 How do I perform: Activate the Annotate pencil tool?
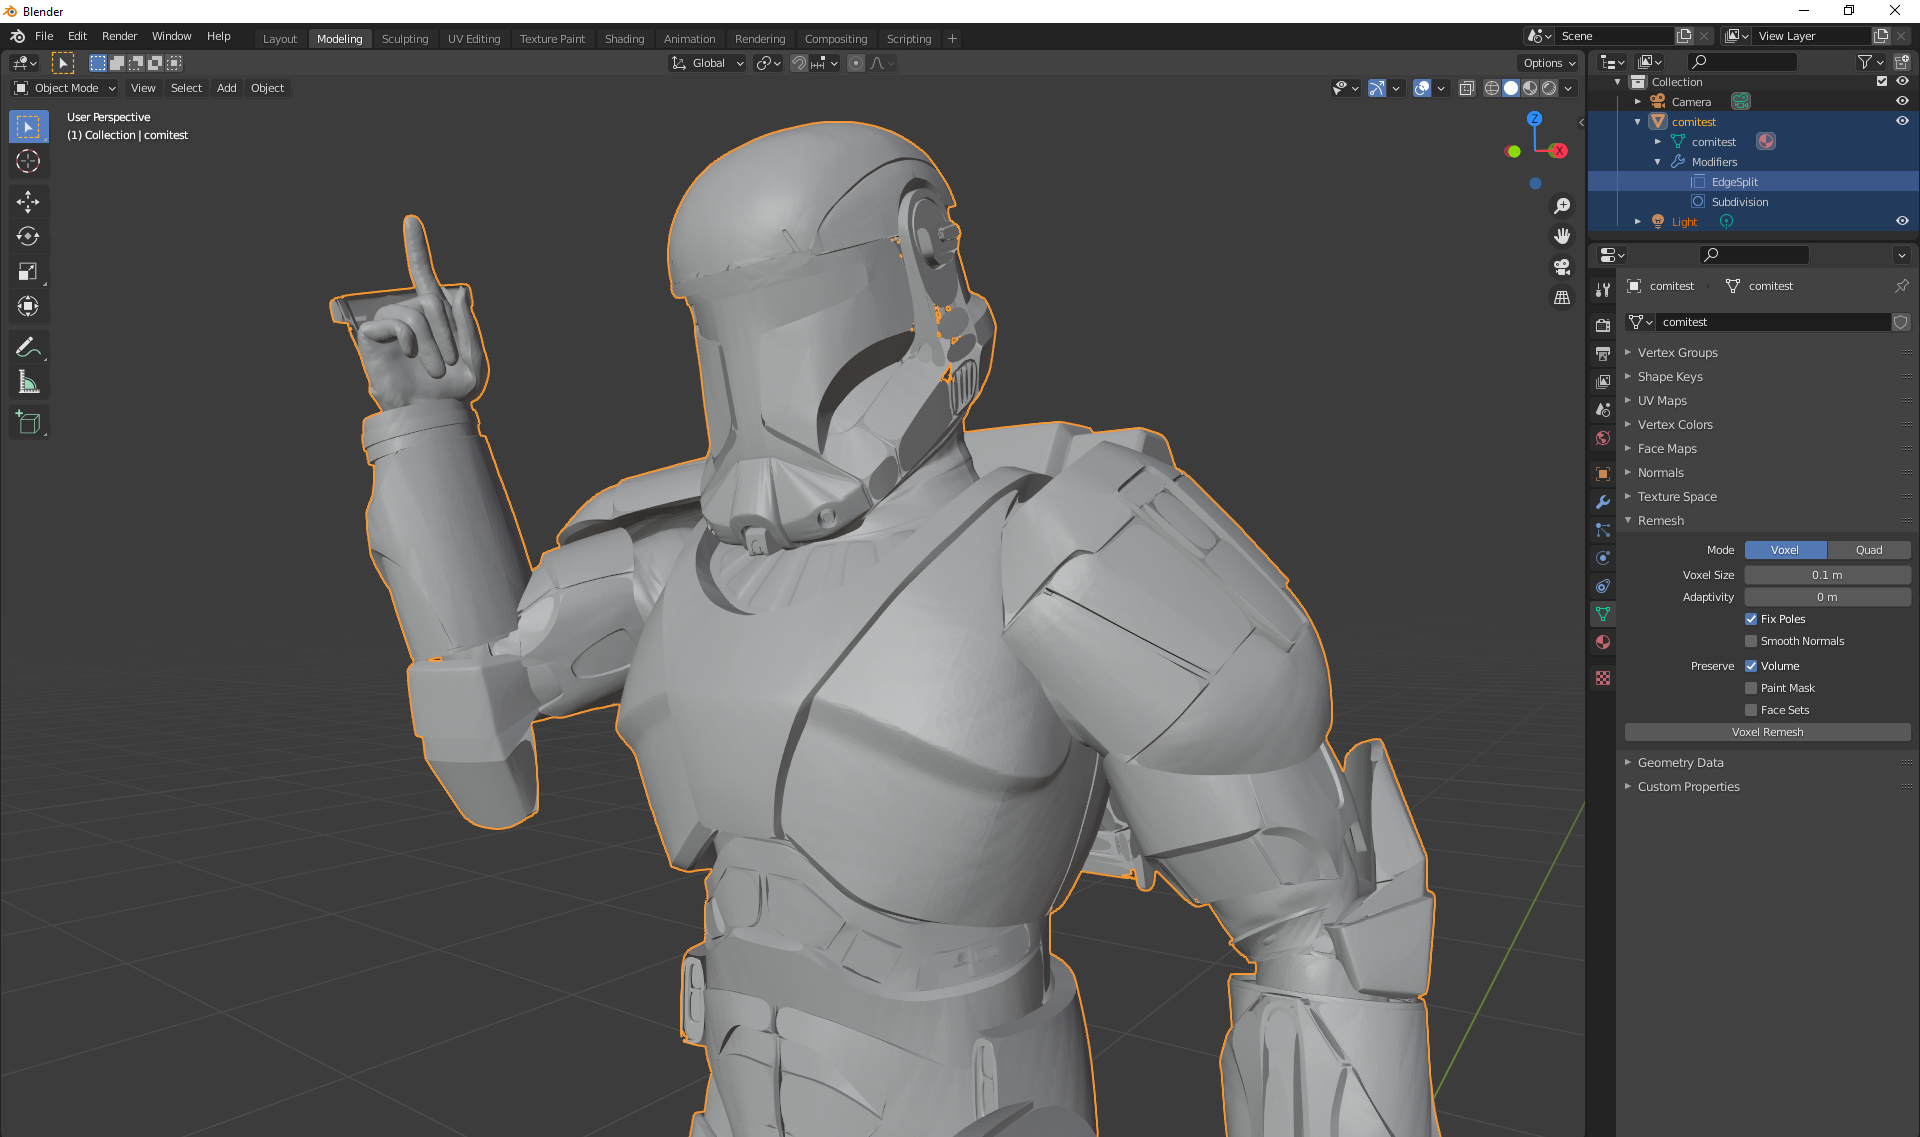[28, 347]
